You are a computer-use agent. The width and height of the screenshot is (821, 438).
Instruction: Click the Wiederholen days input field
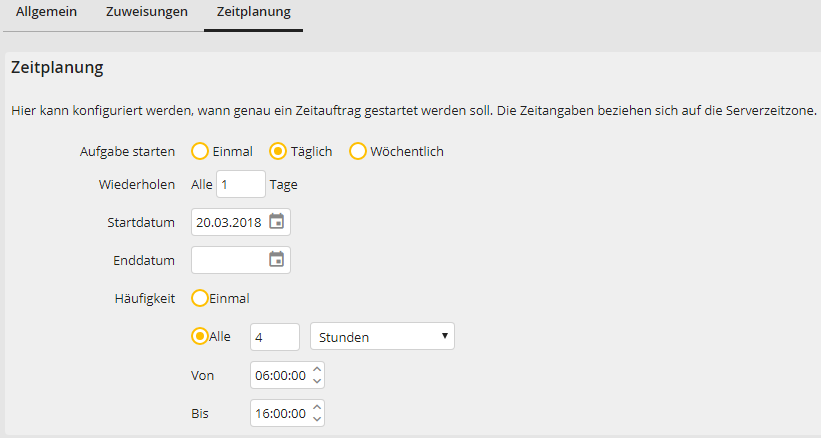click(240, 184)
